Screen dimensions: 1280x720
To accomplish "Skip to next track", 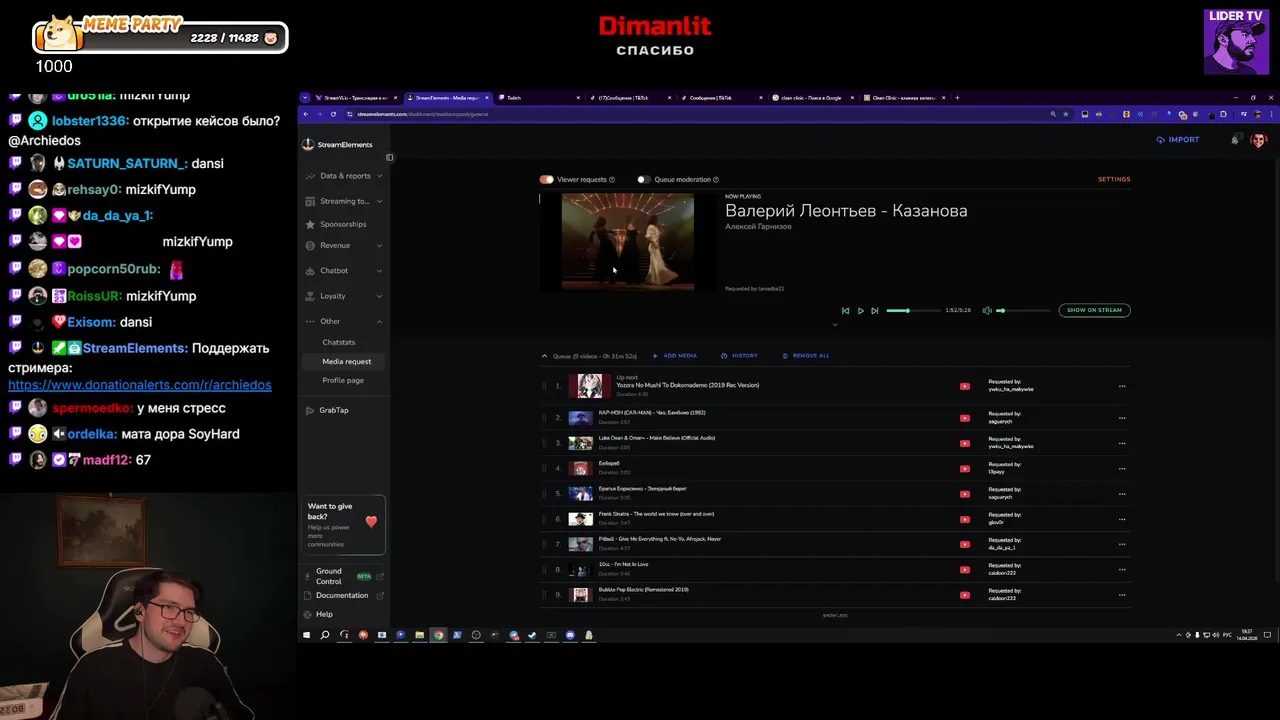I will click(875, 311).
